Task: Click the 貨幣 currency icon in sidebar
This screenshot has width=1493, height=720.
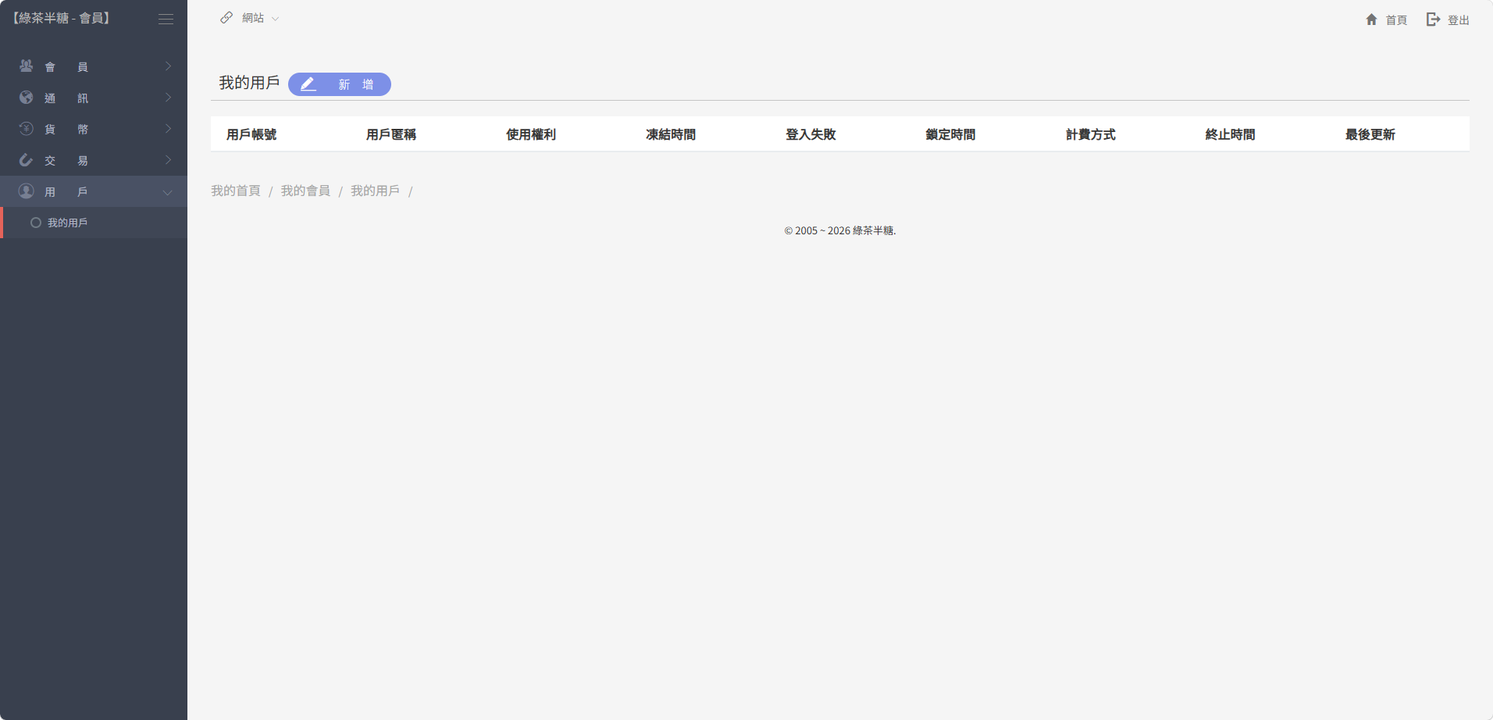Action: click(26, 129)
